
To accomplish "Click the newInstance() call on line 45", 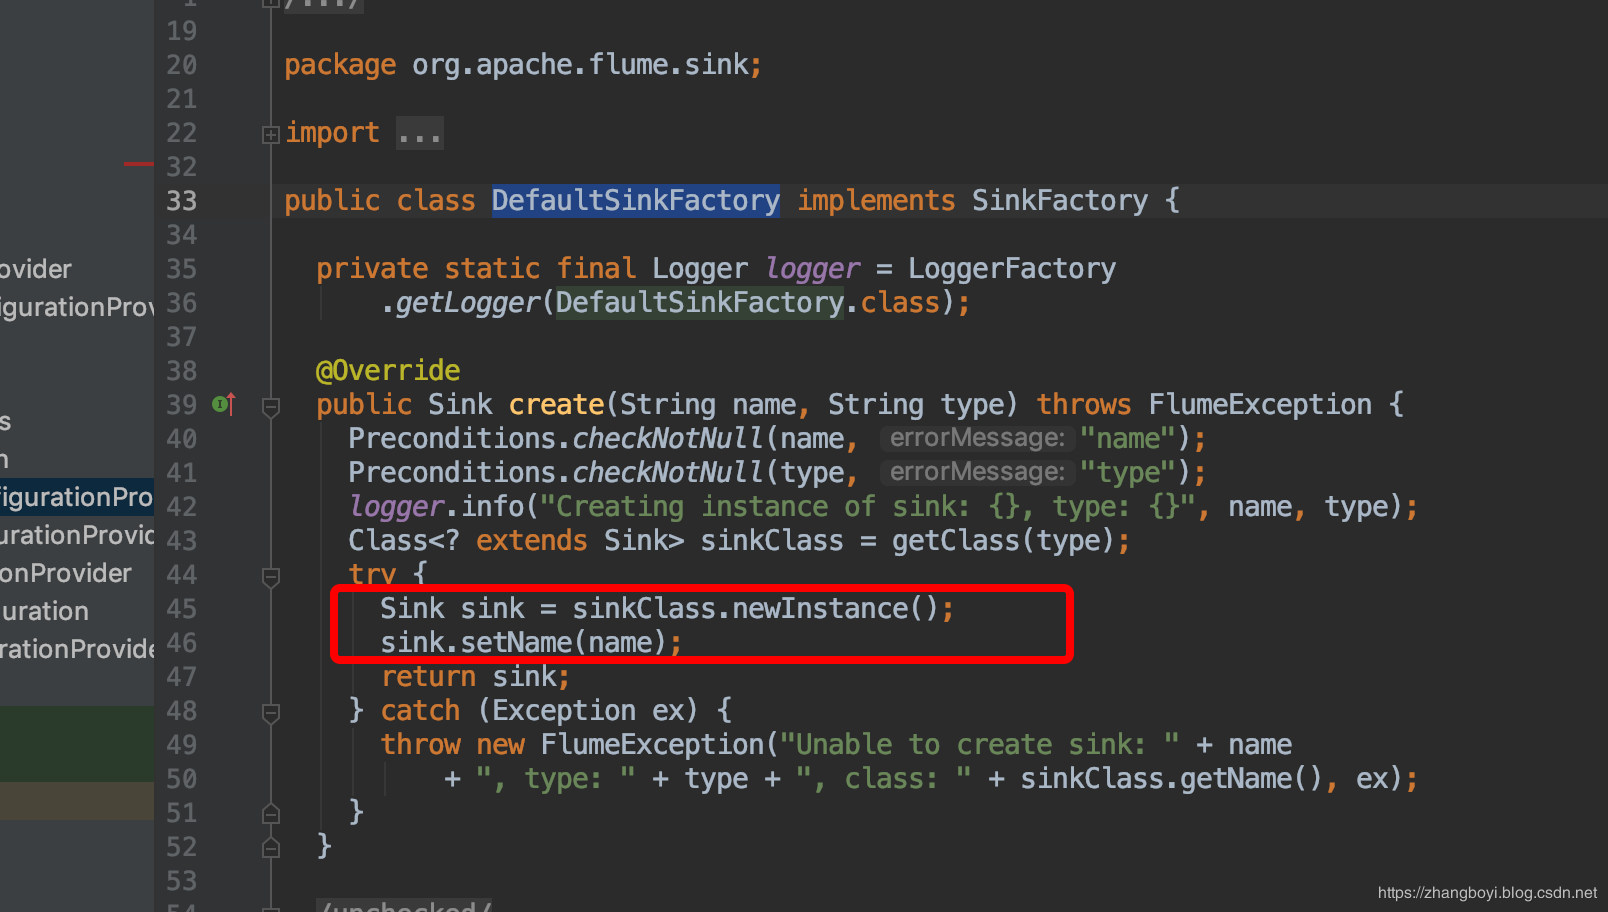I will coord(835,608).
